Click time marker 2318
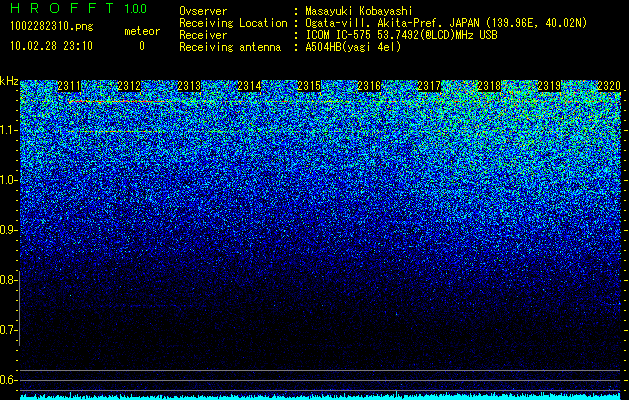Screen dimensions: 629x400 [489, 86]
